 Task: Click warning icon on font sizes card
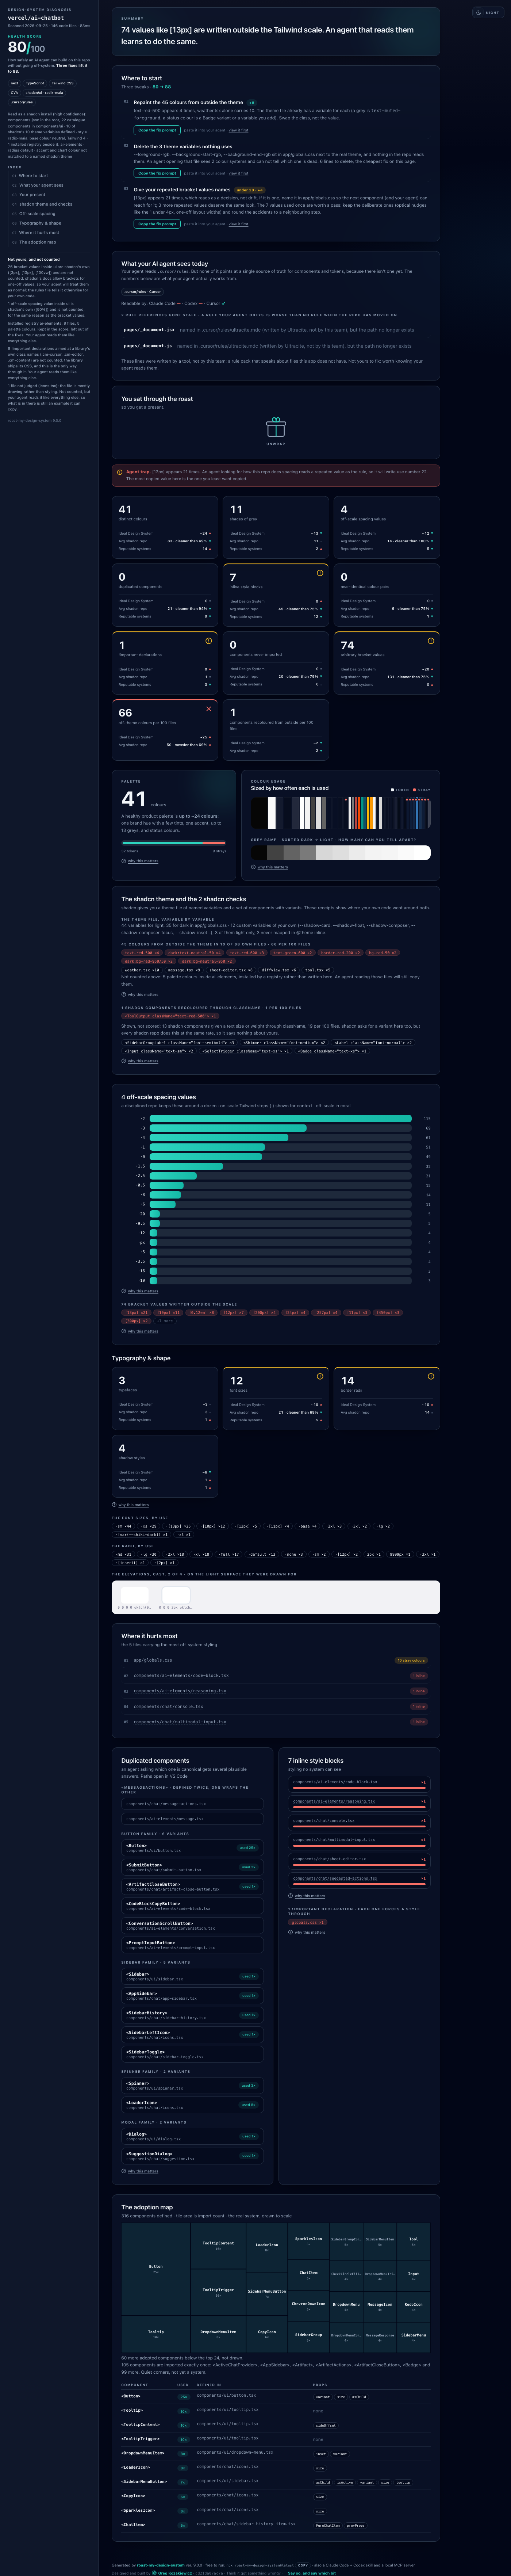(x=320, y=1376)
